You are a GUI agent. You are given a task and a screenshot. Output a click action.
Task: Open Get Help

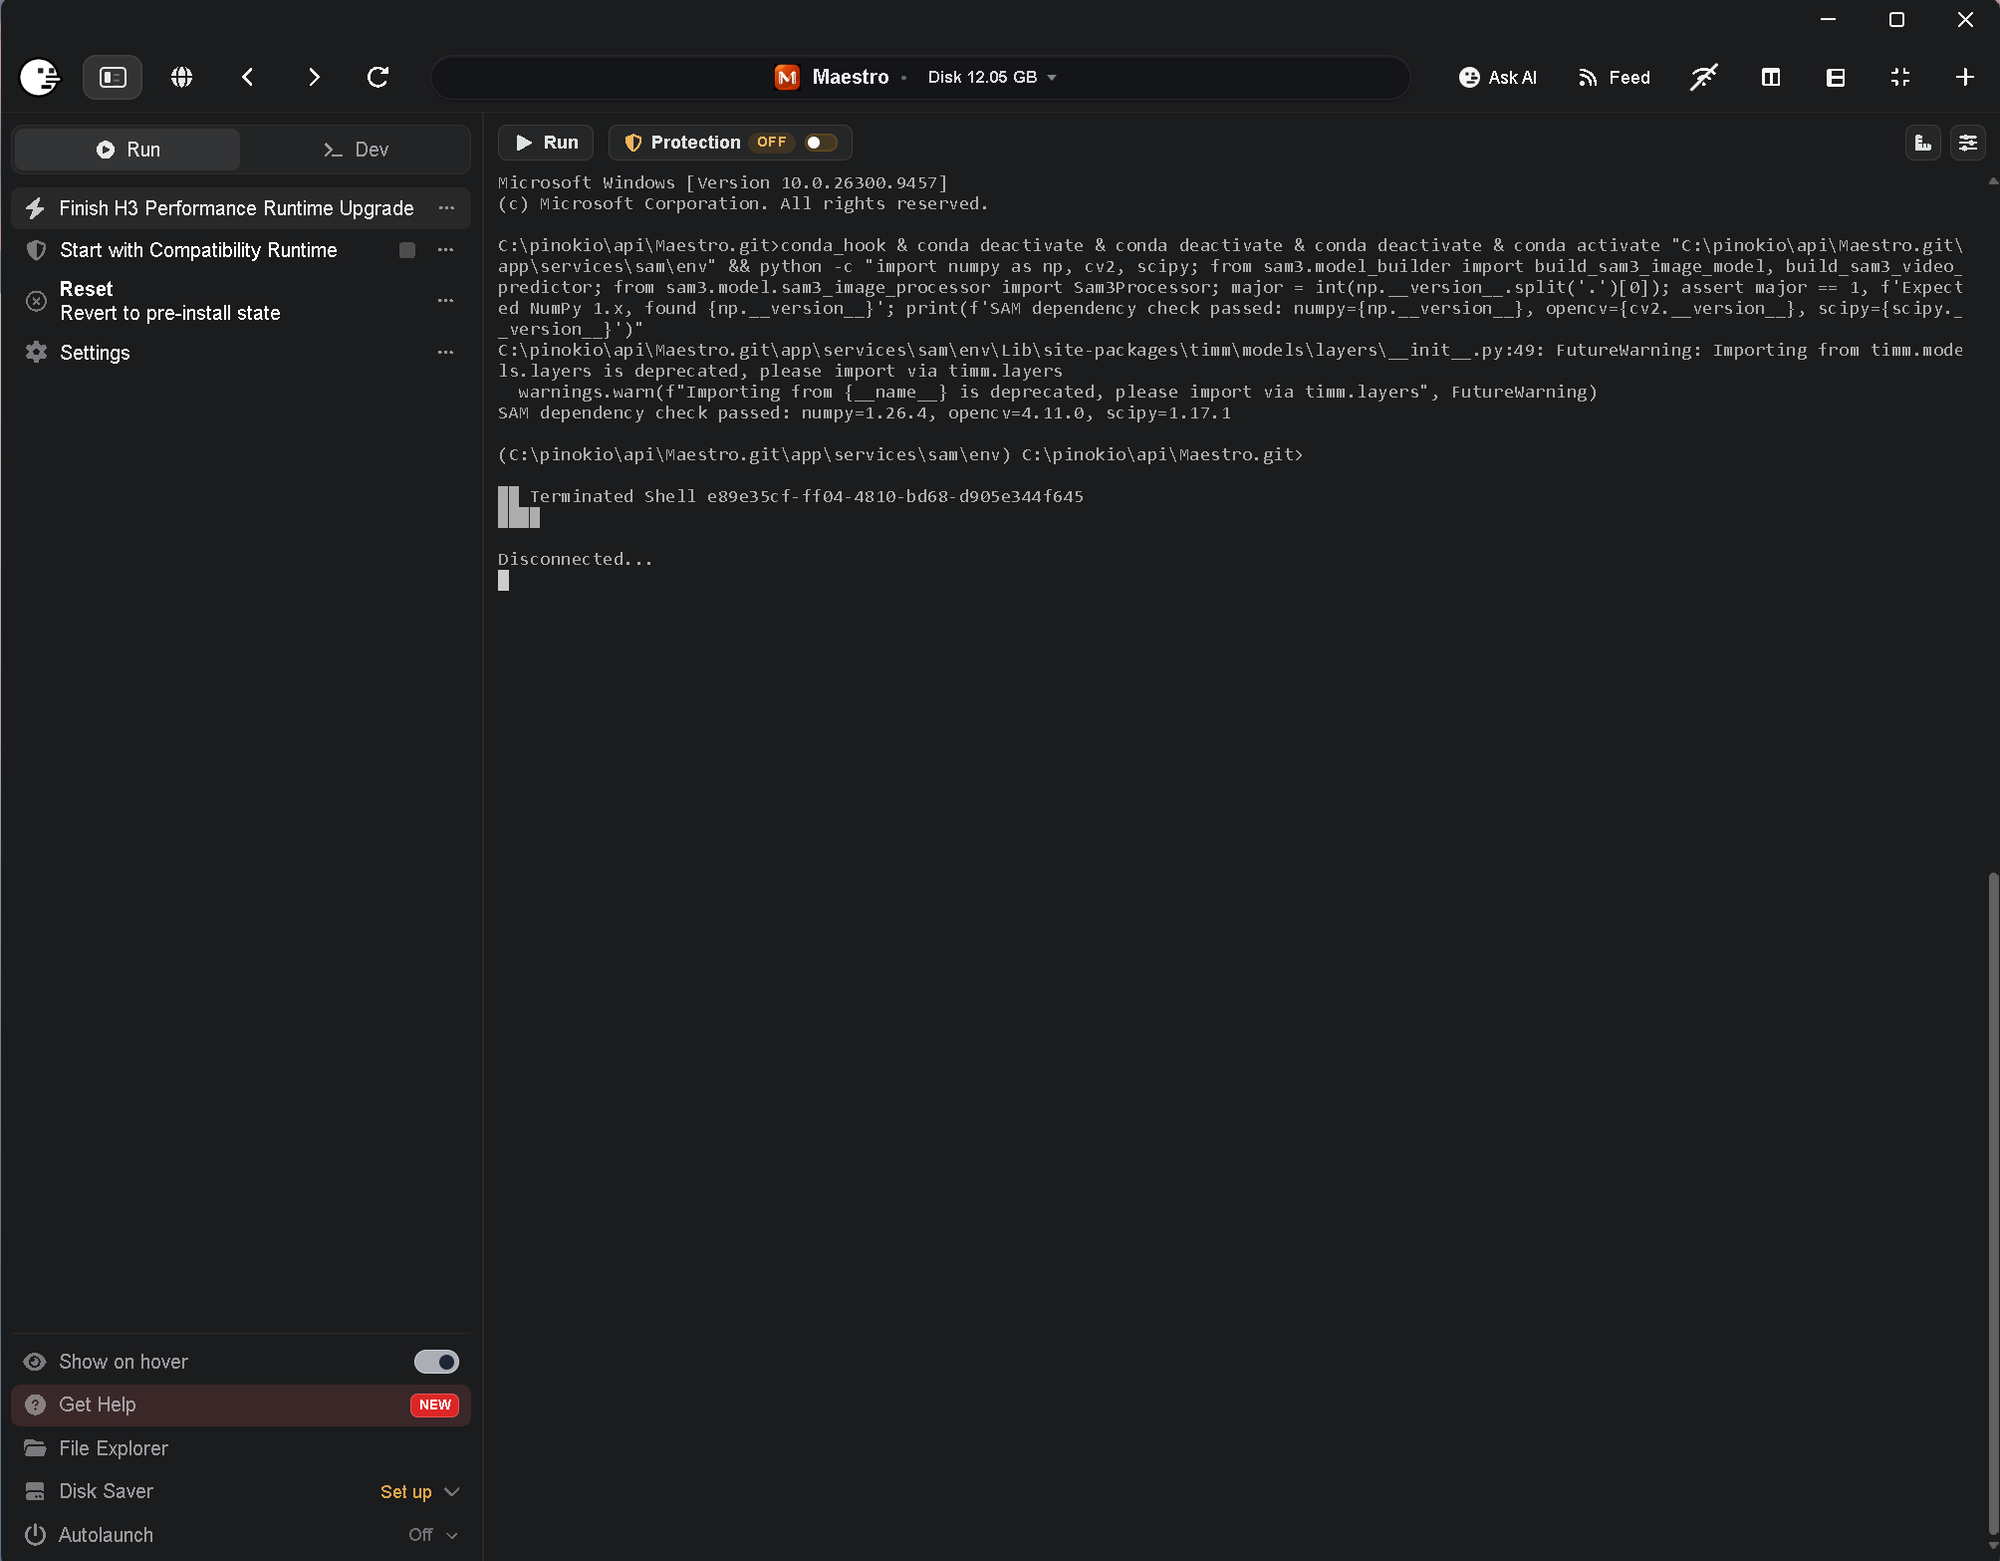(x=240, y=1405)
